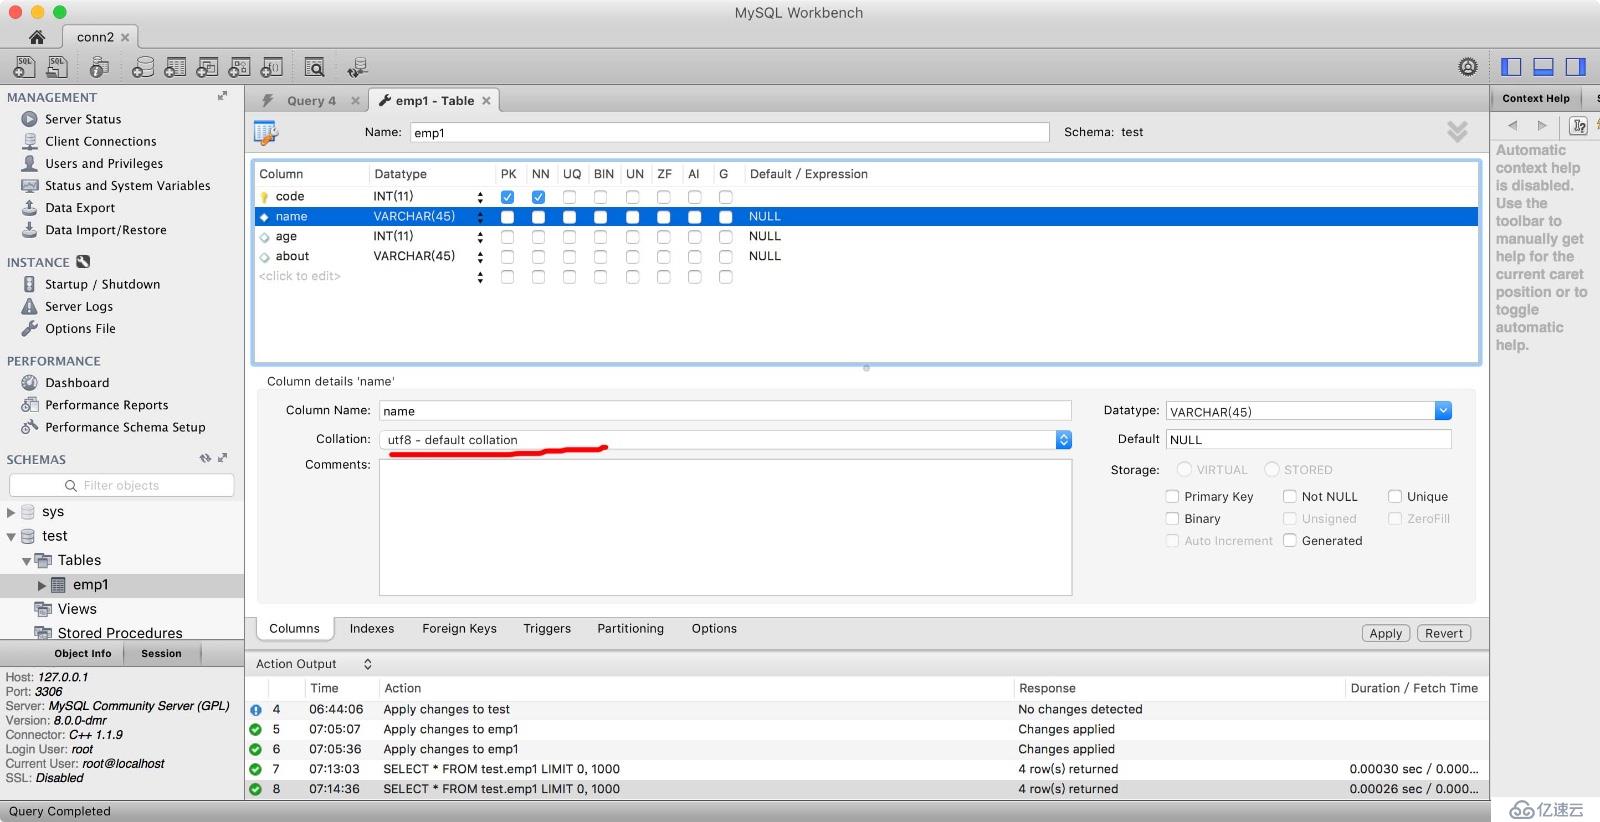Open the Indexes tab
Viewport: 1600px width, 822px height.
click(372, 629)
